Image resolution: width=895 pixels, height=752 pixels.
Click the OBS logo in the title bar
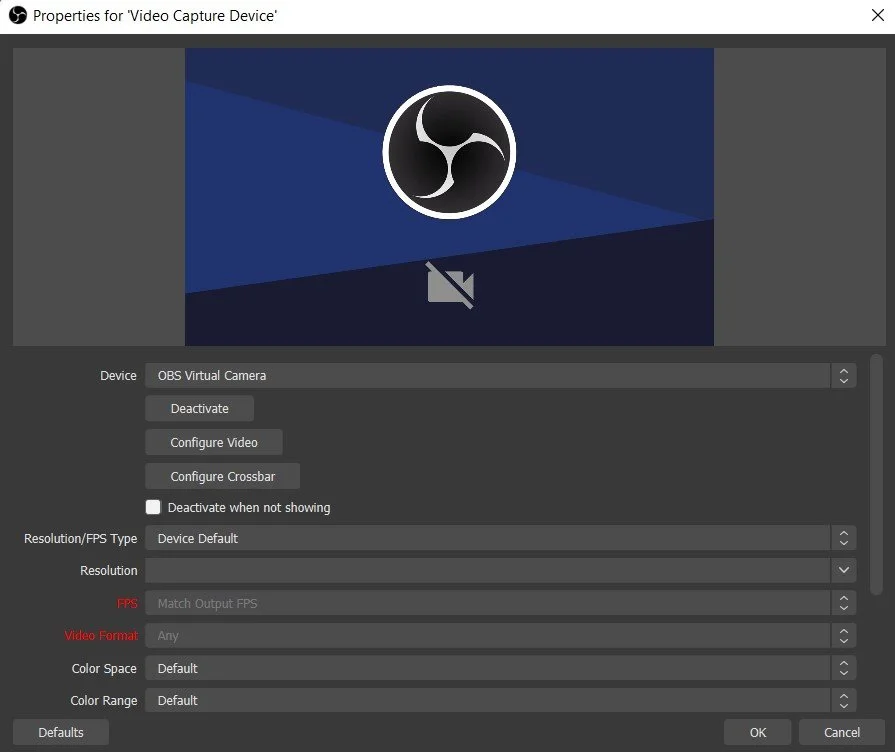pyautogui.click(x=18, y=15)
